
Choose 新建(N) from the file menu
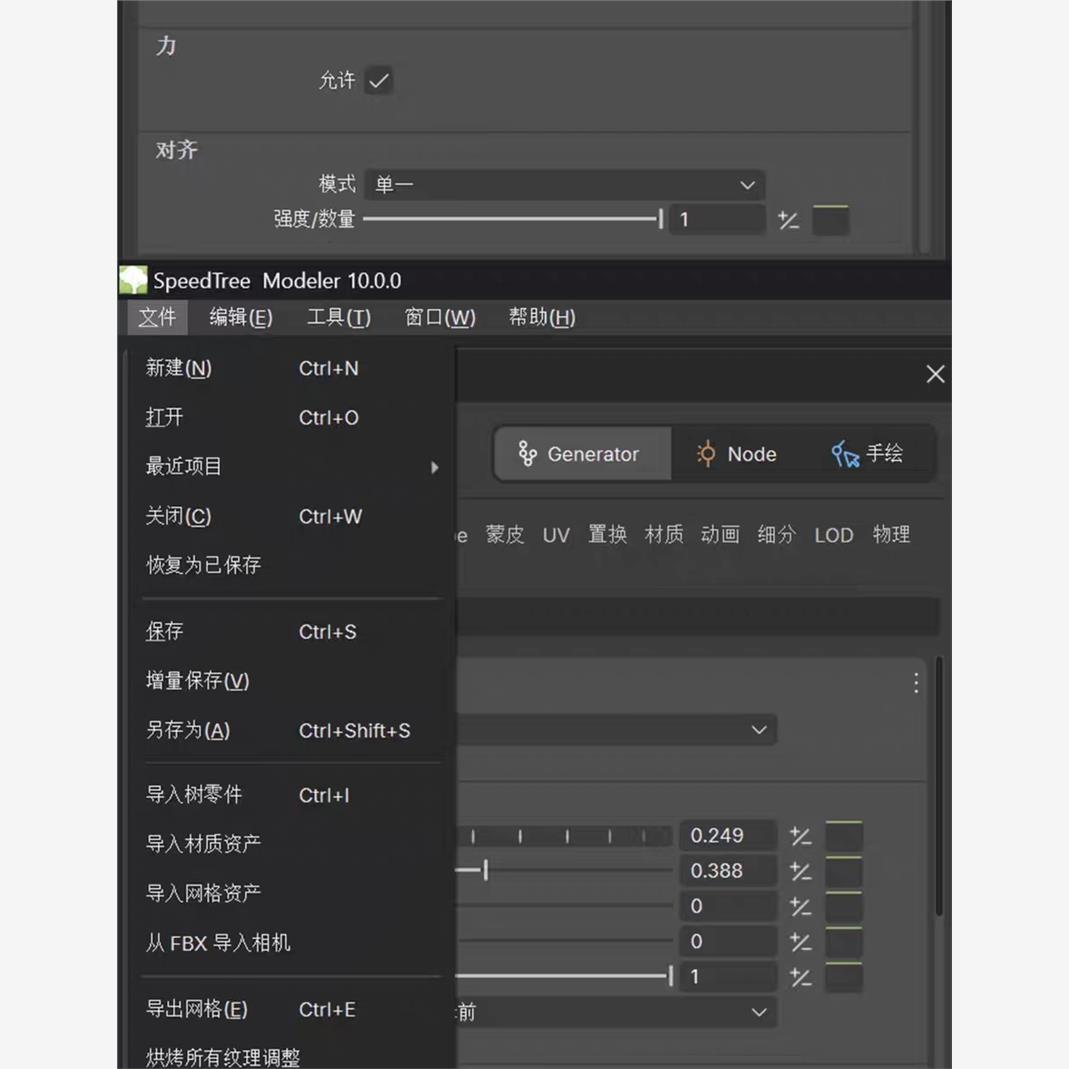292,368
